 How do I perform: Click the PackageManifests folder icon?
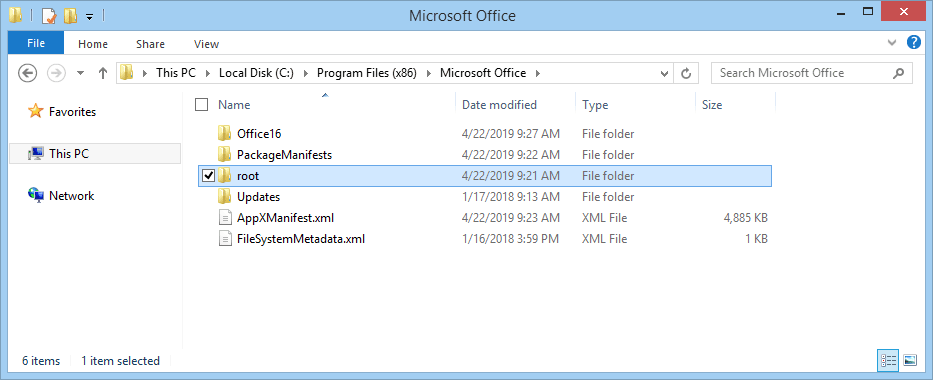click(x=225, y=155)
